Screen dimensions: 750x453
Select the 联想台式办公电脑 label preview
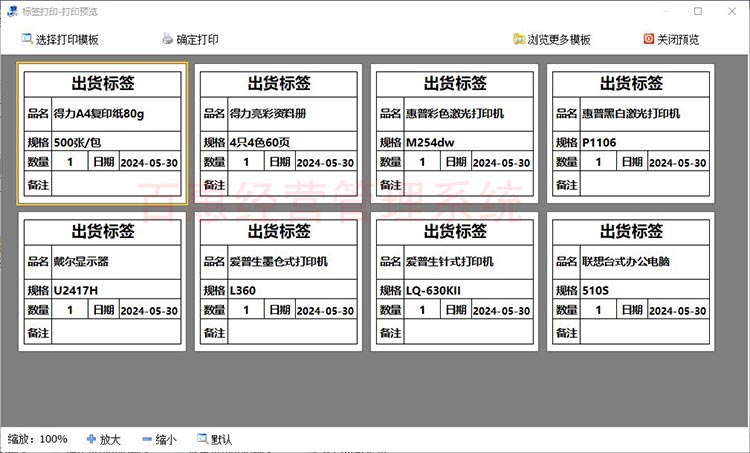pyautogui.click(x=630, y=282)
